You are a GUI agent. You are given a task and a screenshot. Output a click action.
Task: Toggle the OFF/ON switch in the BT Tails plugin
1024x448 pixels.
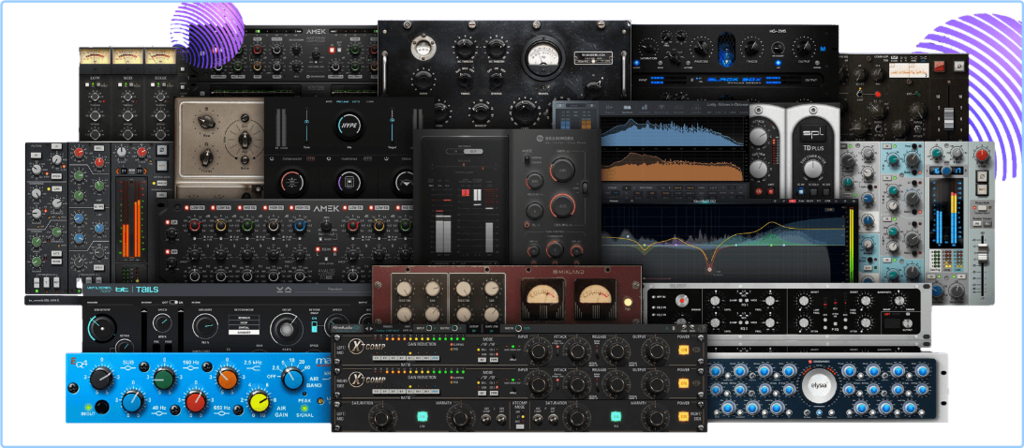[174, 302]
